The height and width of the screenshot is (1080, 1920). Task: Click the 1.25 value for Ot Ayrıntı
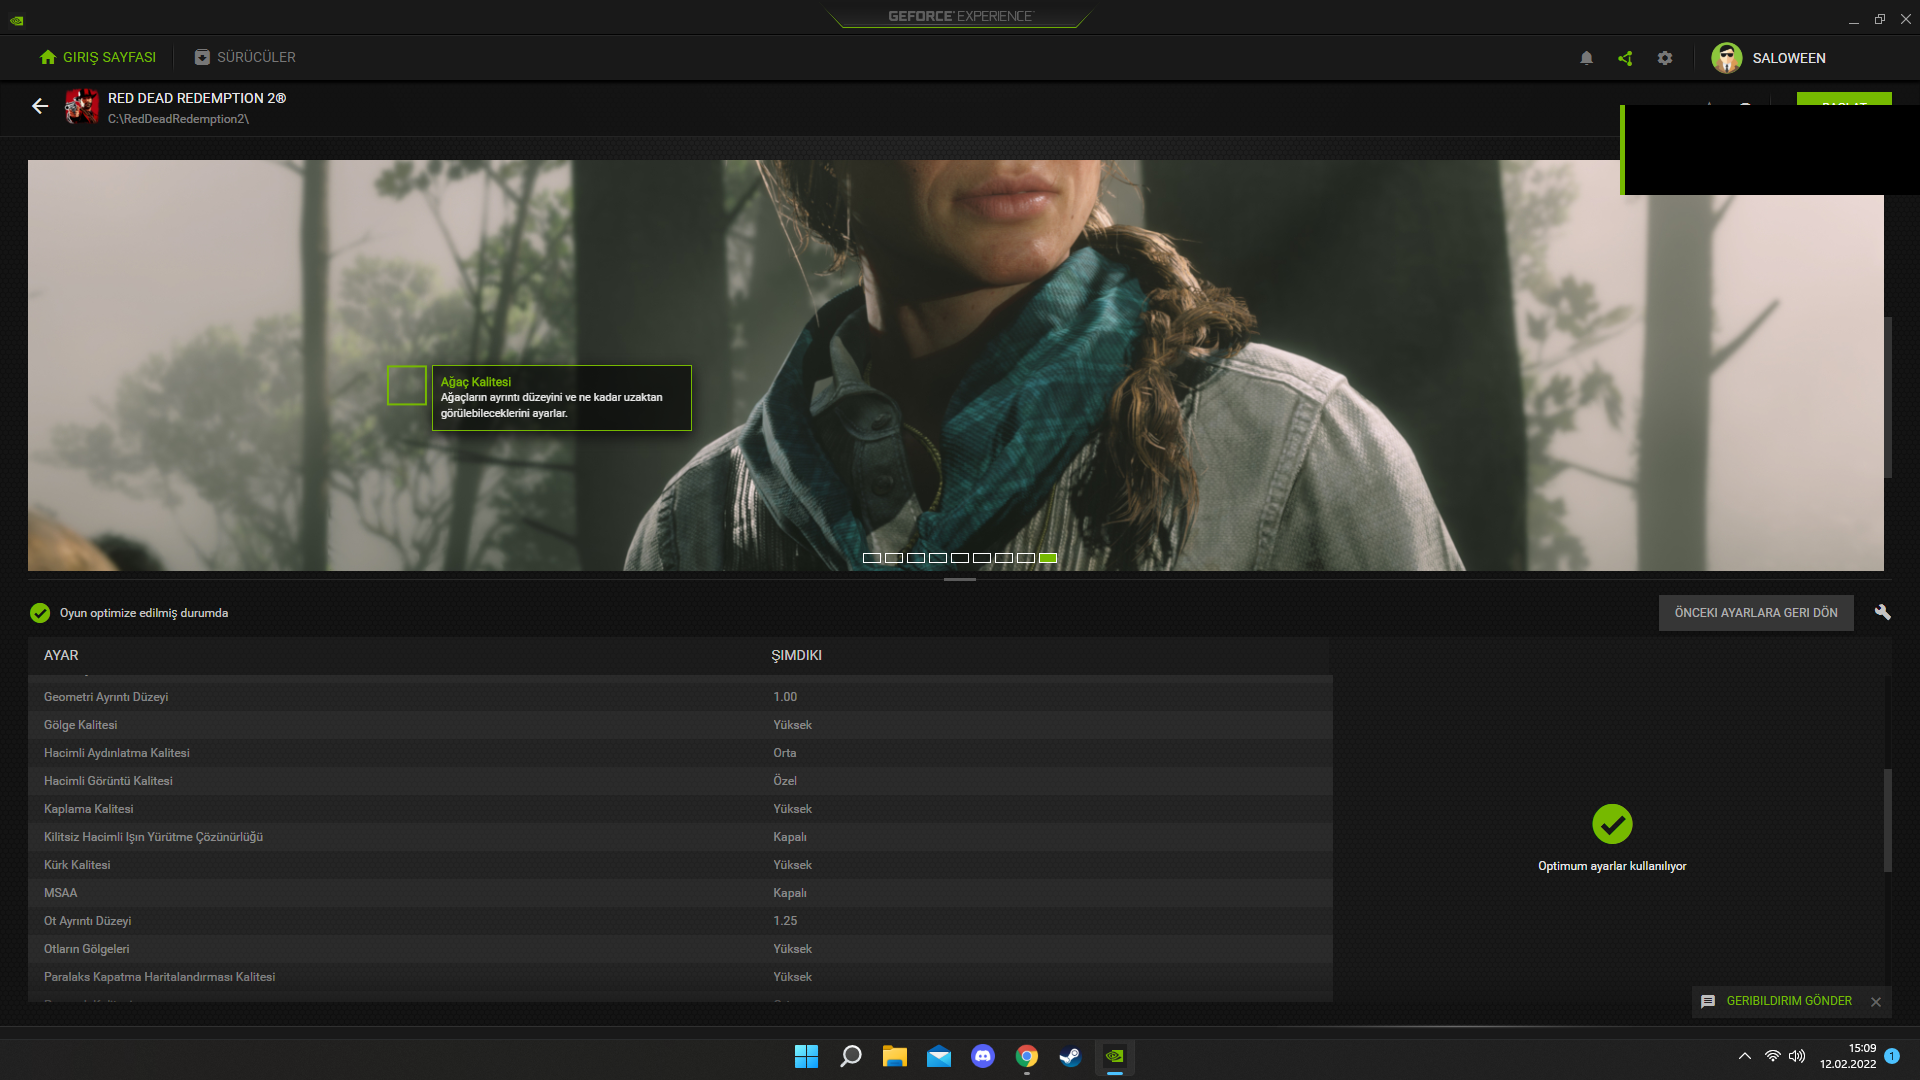coord(785,921)
